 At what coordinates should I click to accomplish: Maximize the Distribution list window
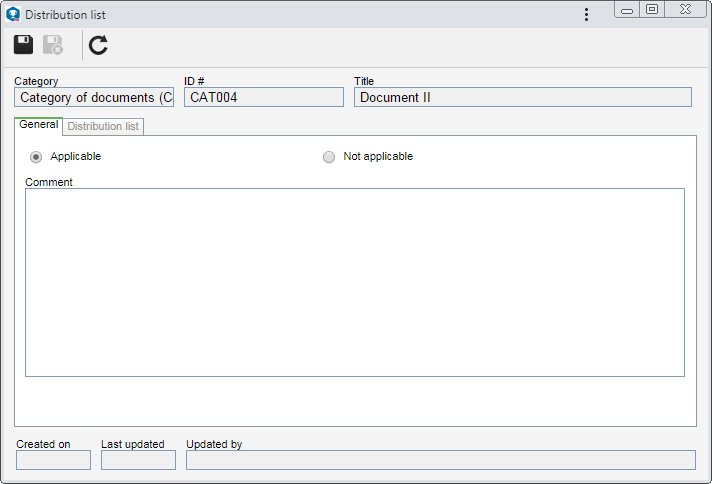point(652,10)
